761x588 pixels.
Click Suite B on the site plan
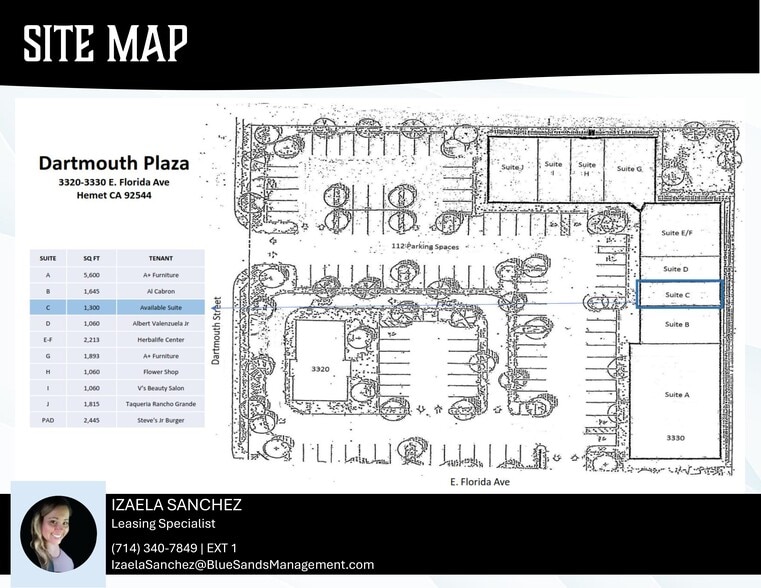[x=677, y=324]
